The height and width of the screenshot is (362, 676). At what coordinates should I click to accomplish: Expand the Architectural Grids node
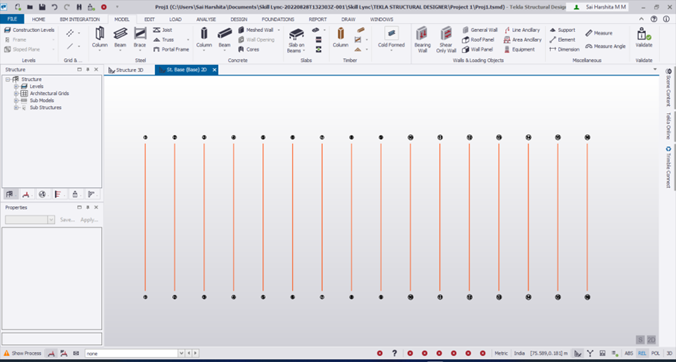16,94
